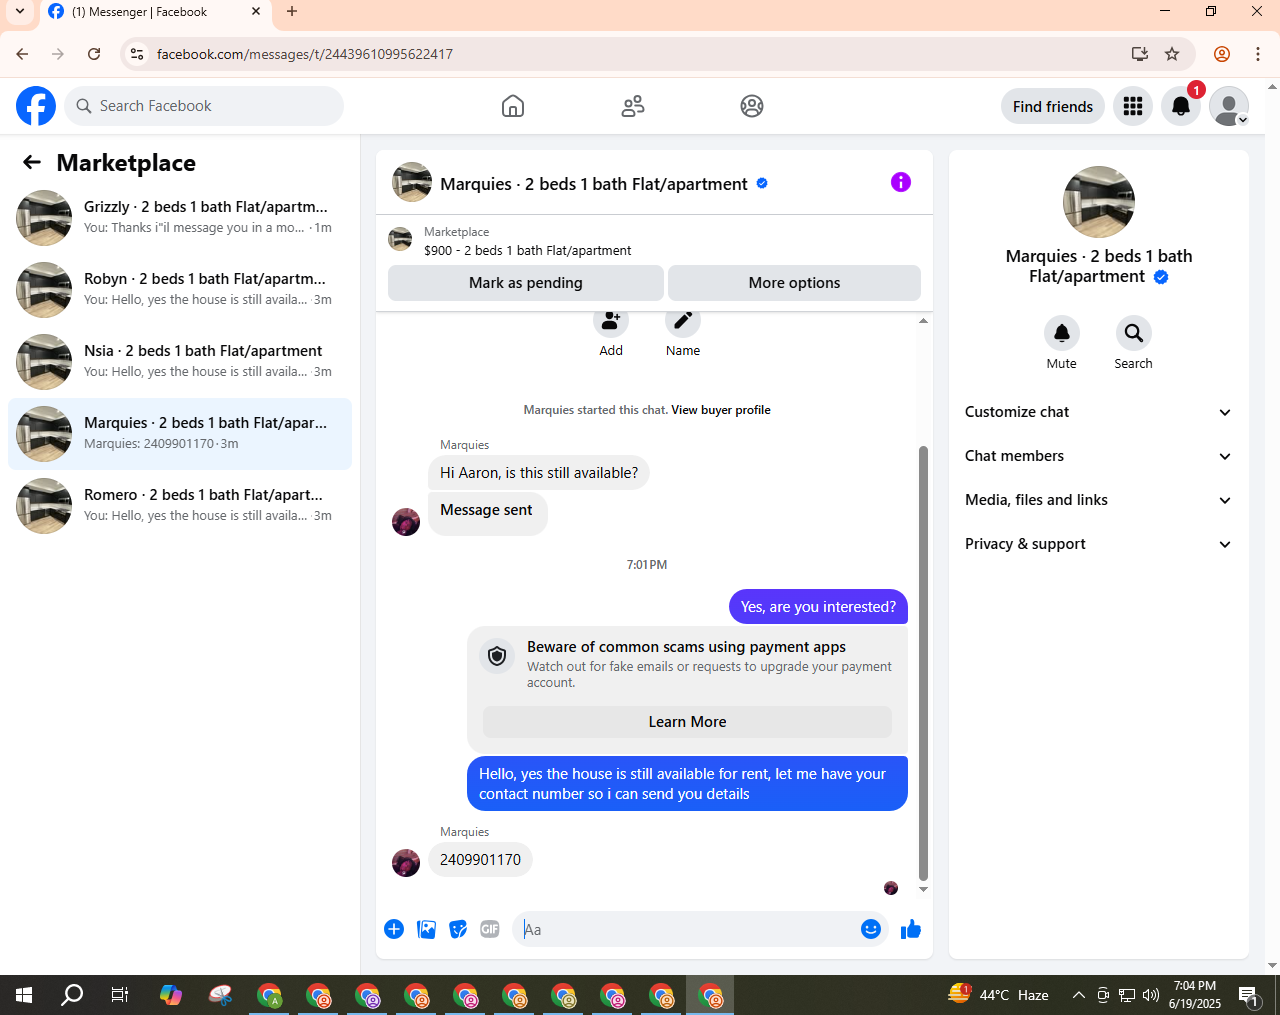This screenshot has height=1015, width=1280.
Task: Expand the Privacy & support section
Action: point(1099,544)
